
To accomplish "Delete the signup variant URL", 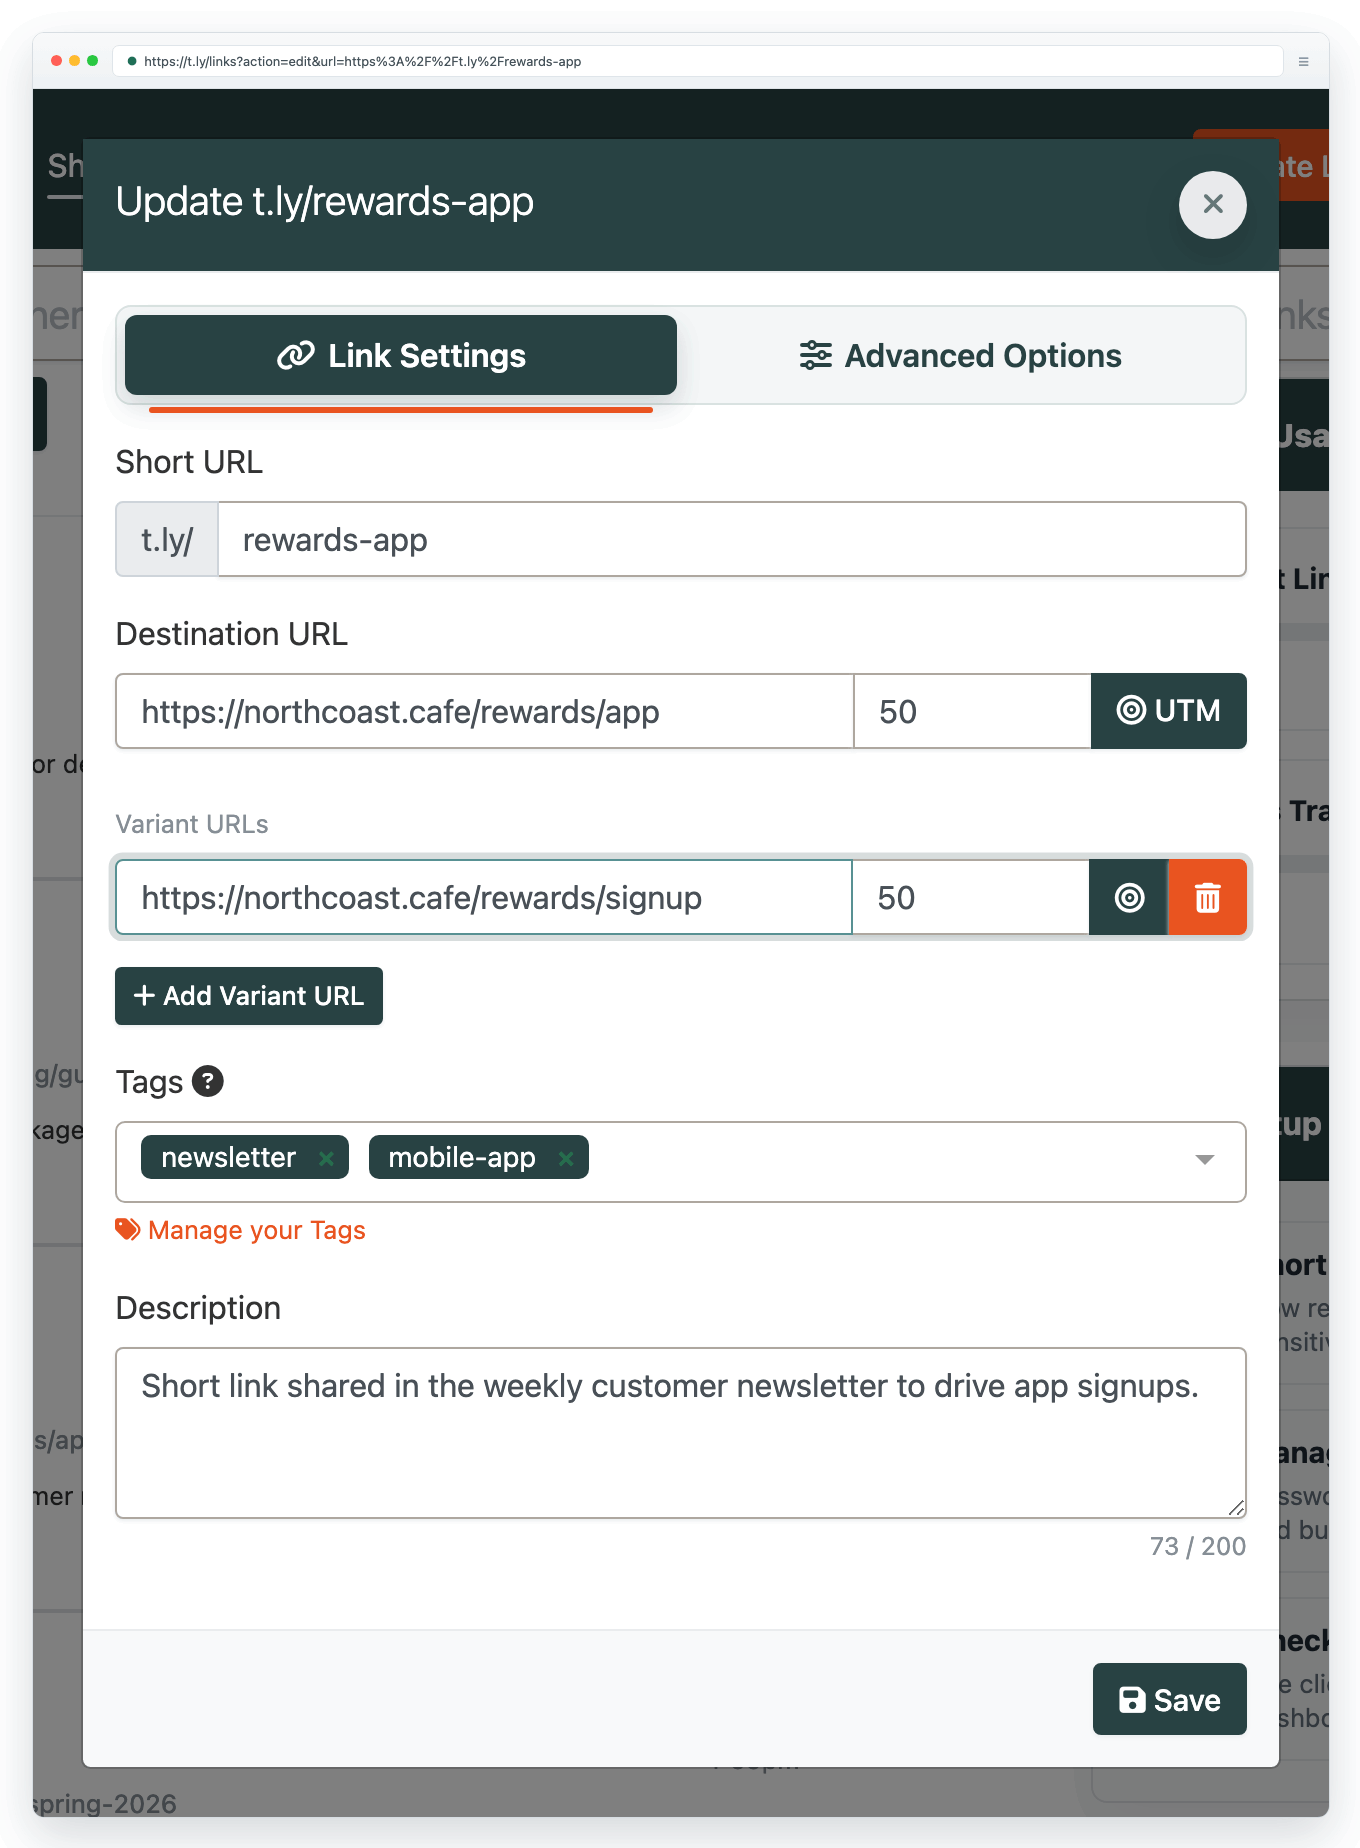I will (x=1208, y=897).
